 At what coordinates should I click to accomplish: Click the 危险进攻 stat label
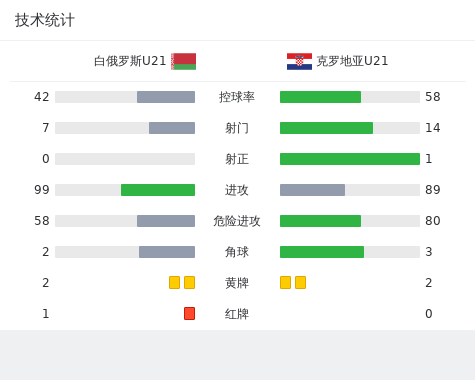(237, 221)
